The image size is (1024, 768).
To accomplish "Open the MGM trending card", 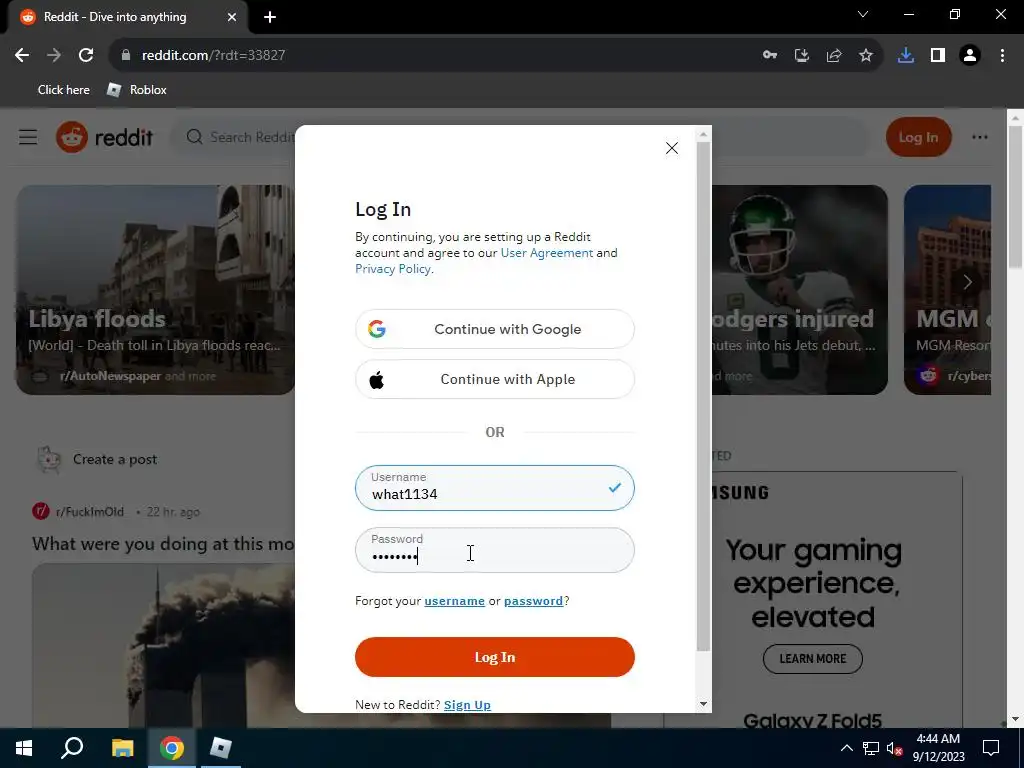I will click(x=947, y=289).
